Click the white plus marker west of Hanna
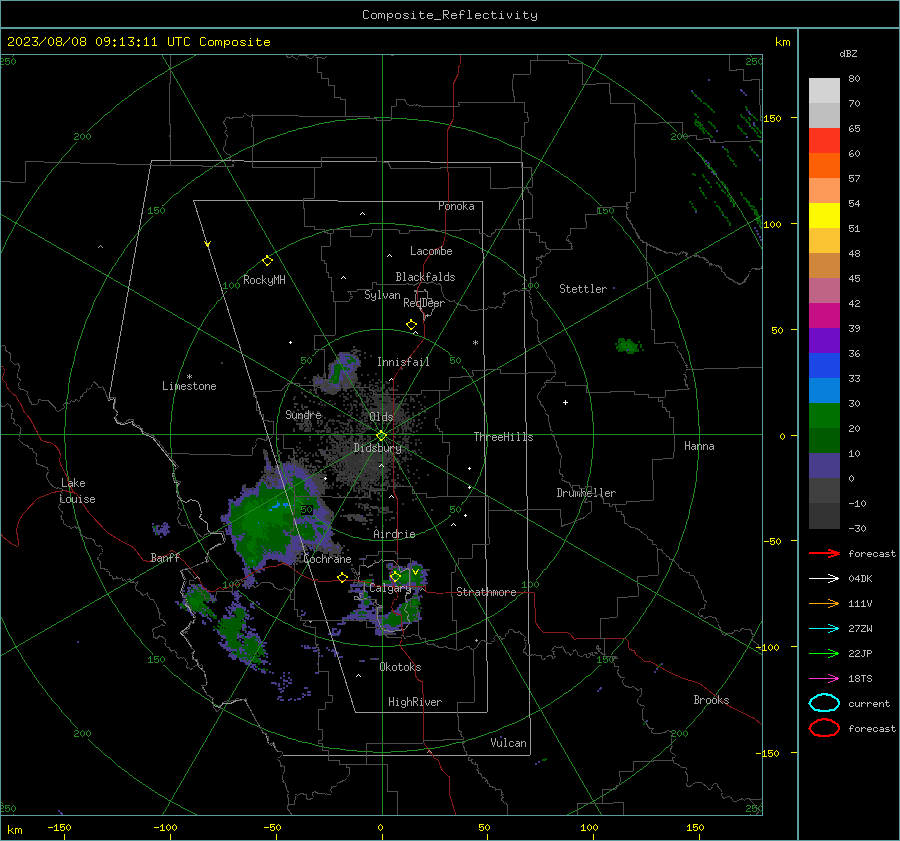 click(565, 402)
